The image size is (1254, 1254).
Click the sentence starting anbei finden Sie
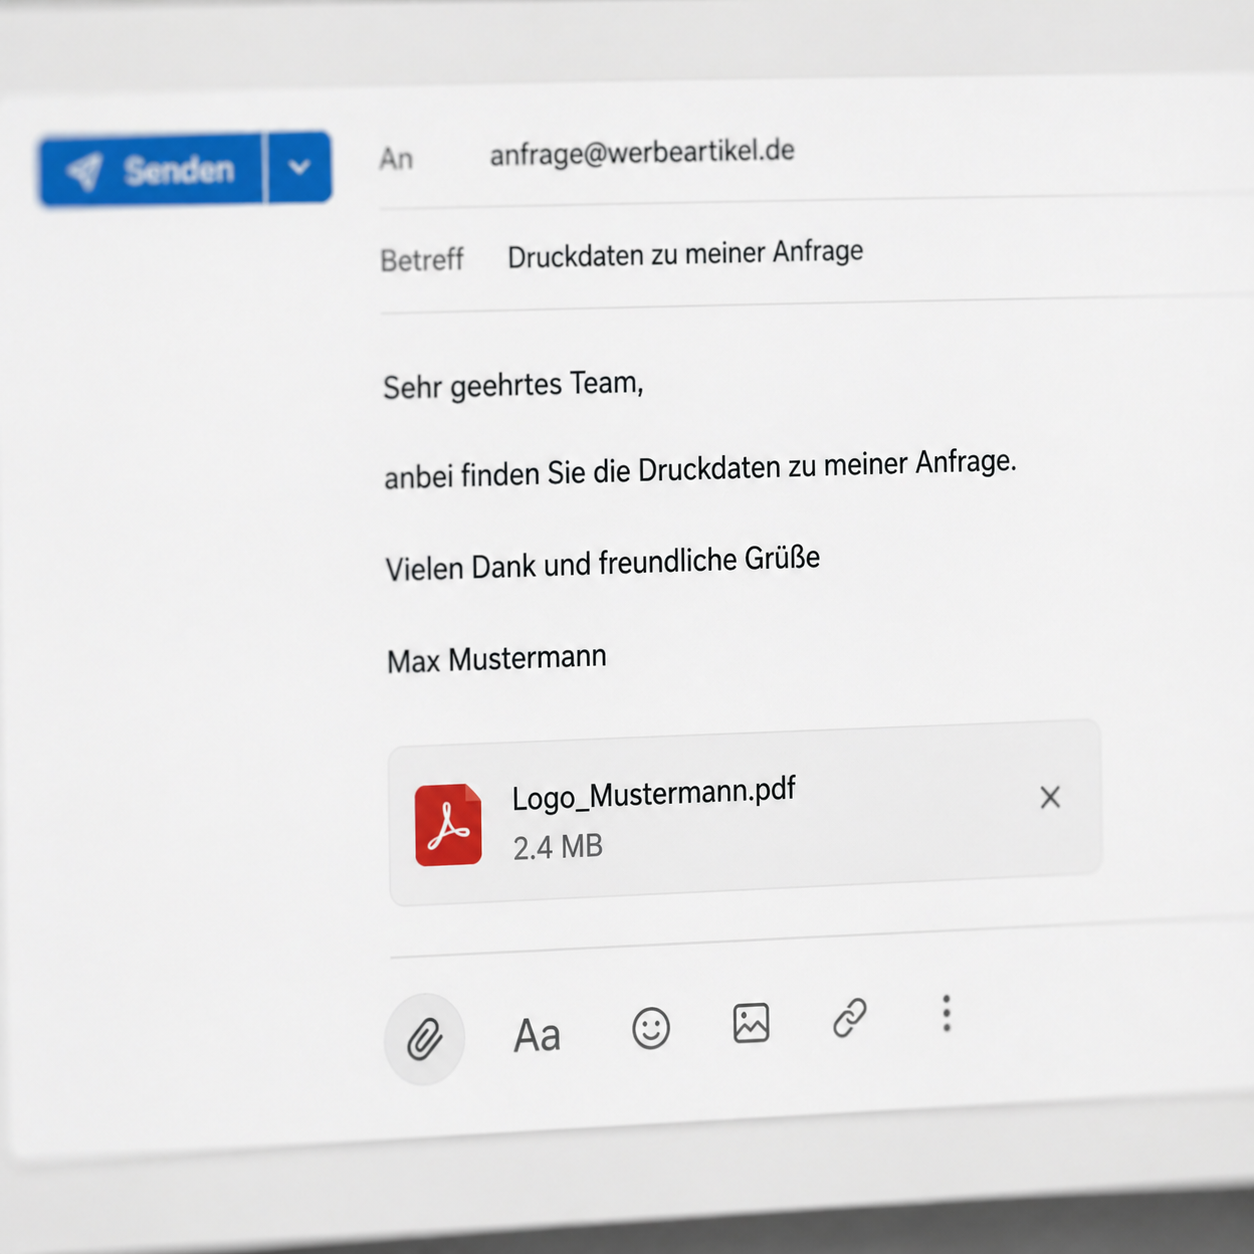700,468
